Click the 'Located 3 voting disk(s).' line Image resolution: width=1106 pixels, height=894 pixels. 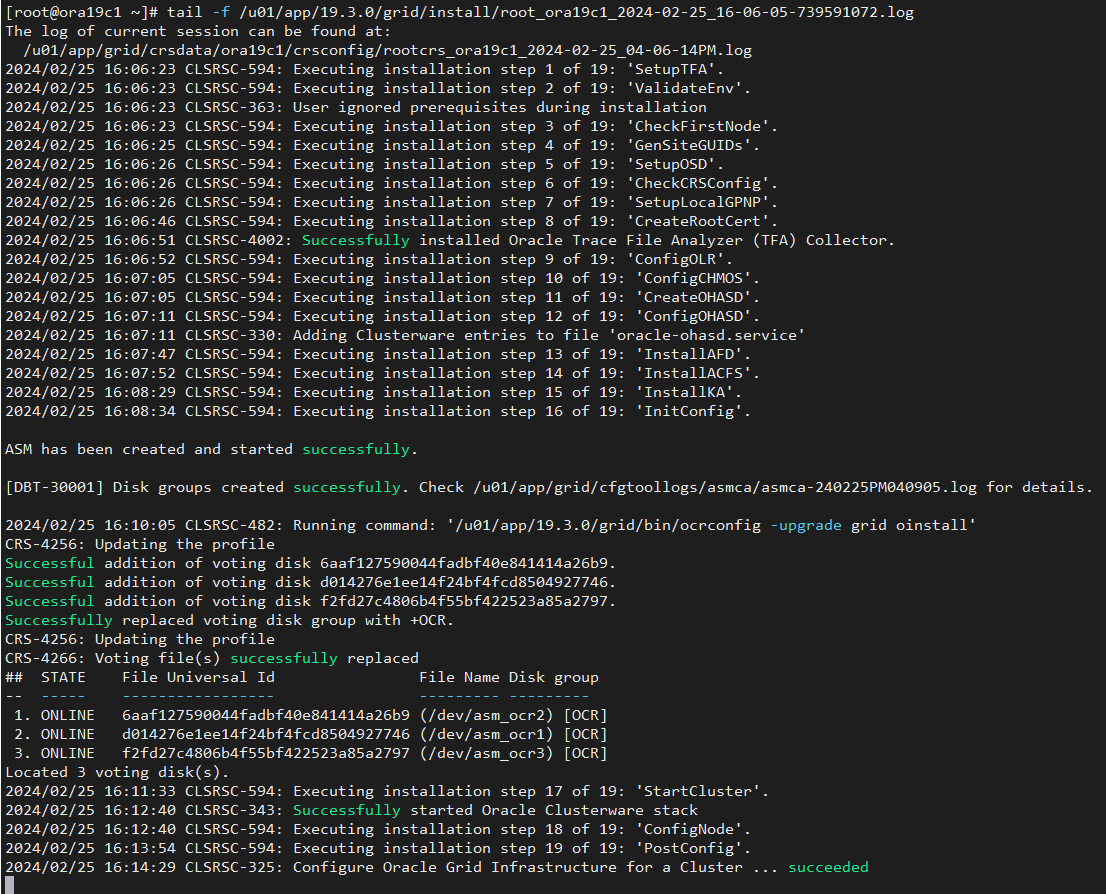pos(117,773)
